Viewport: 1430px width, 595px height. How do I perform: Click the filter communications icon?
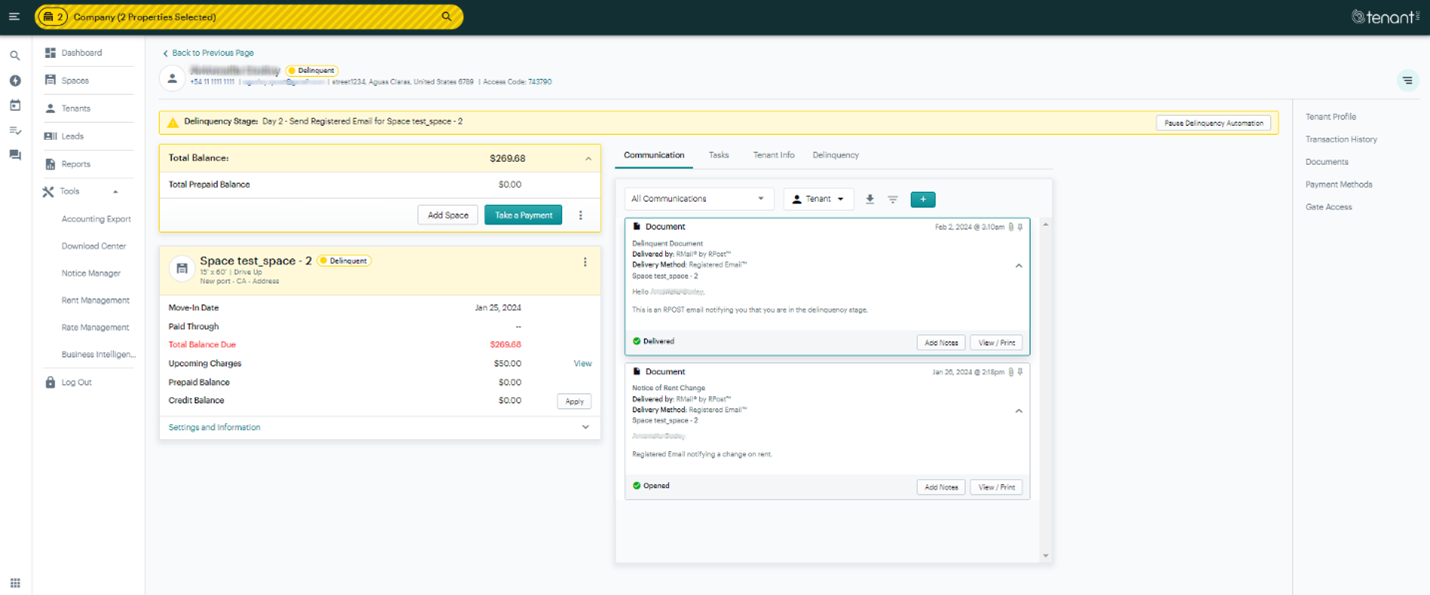(x=893, y=199)
